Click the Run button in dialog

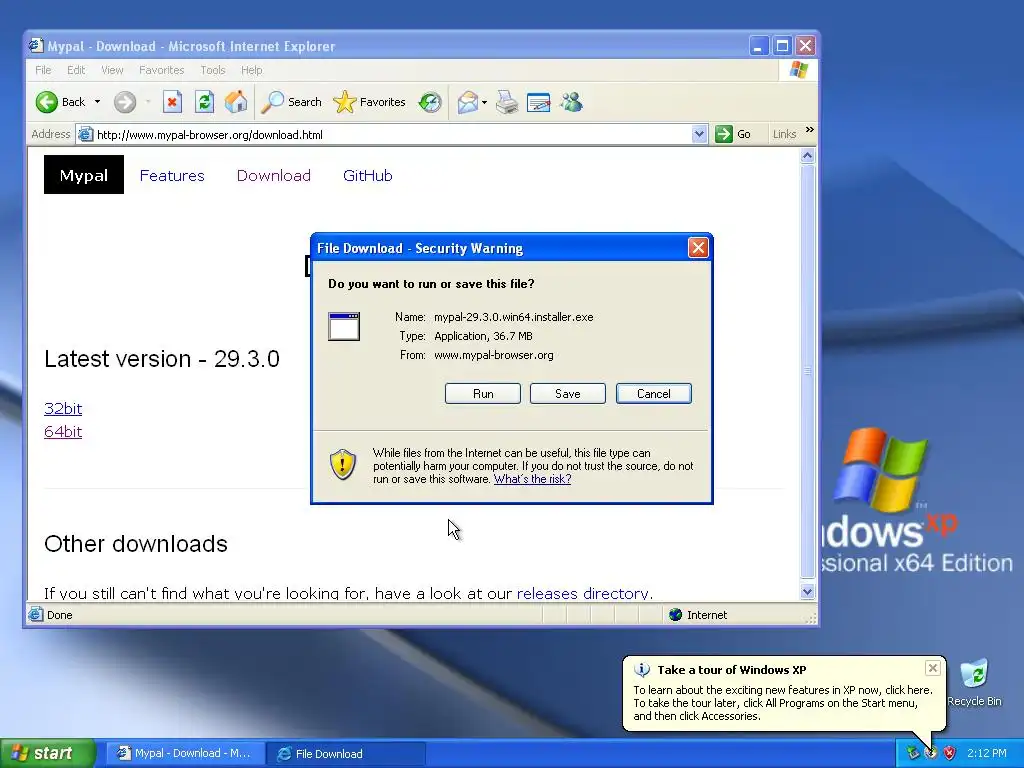click(483, 394)
